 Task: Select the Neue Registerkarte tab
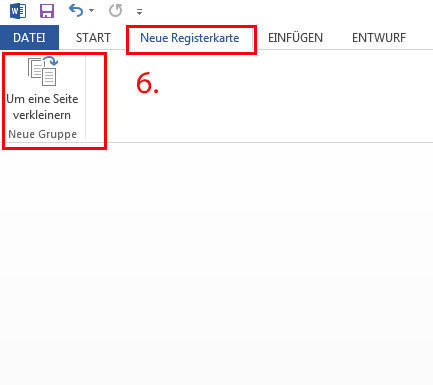(189, 38)
